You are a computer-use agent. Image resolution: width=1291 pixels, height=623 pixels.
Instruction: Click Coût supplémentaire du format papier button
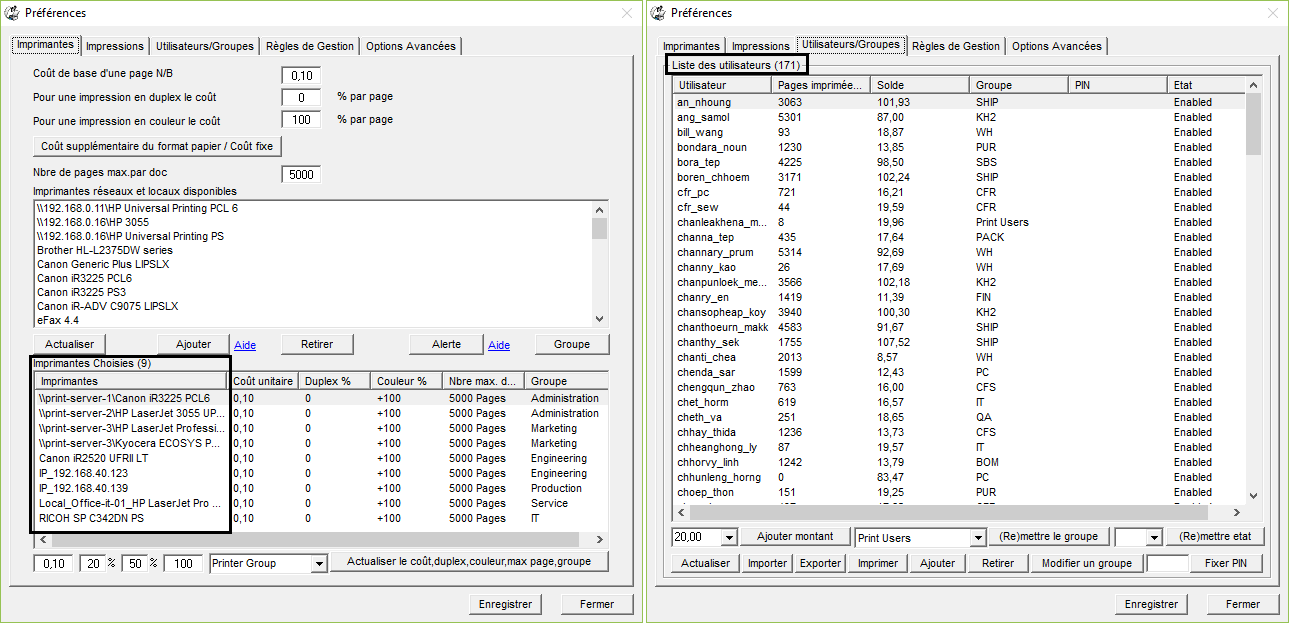[x=157, y=146]
